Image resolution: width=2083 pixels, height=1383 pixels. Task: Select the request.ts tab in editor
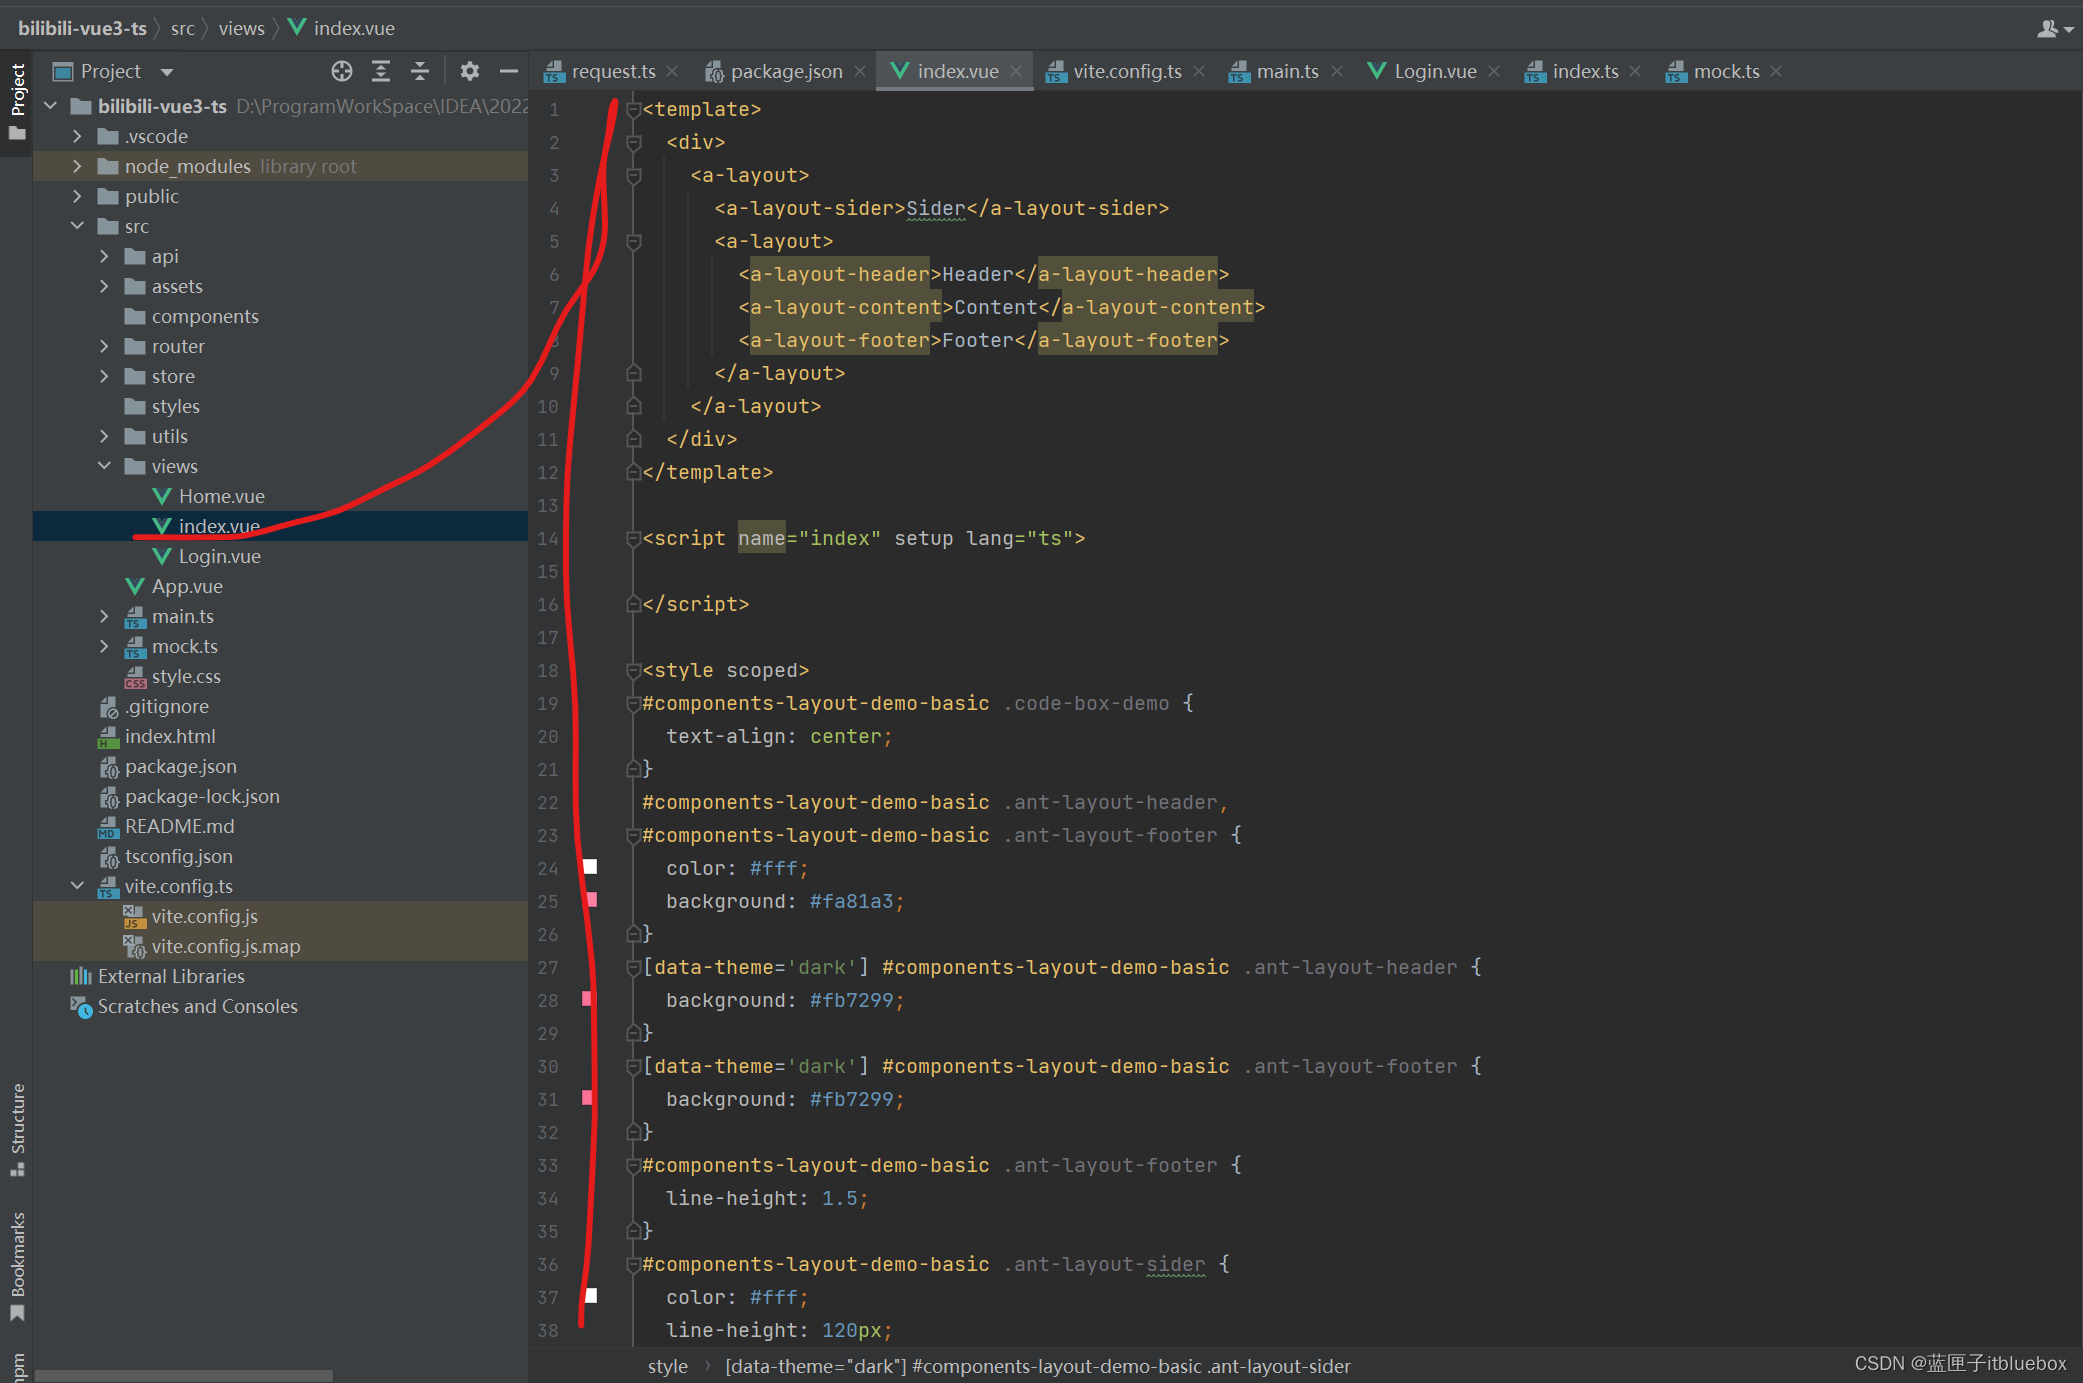(606, 71)
